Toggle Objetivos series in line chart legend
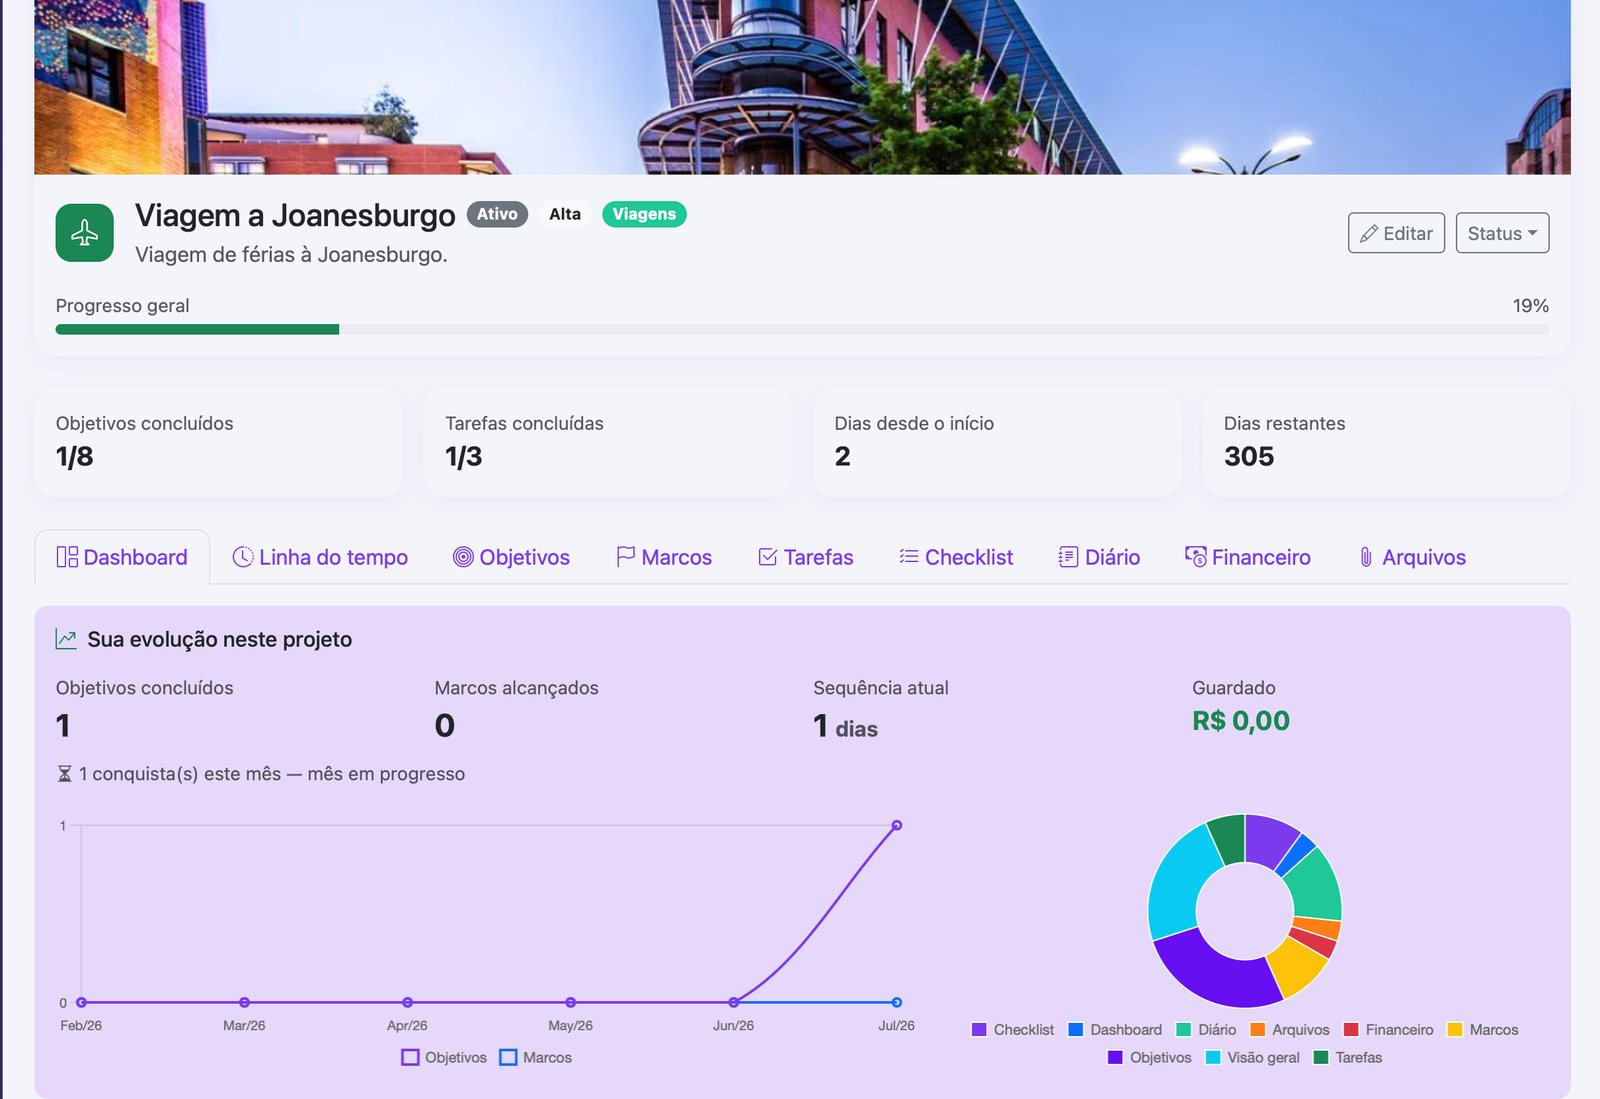1600x1099 pixels. [444, 1057]
